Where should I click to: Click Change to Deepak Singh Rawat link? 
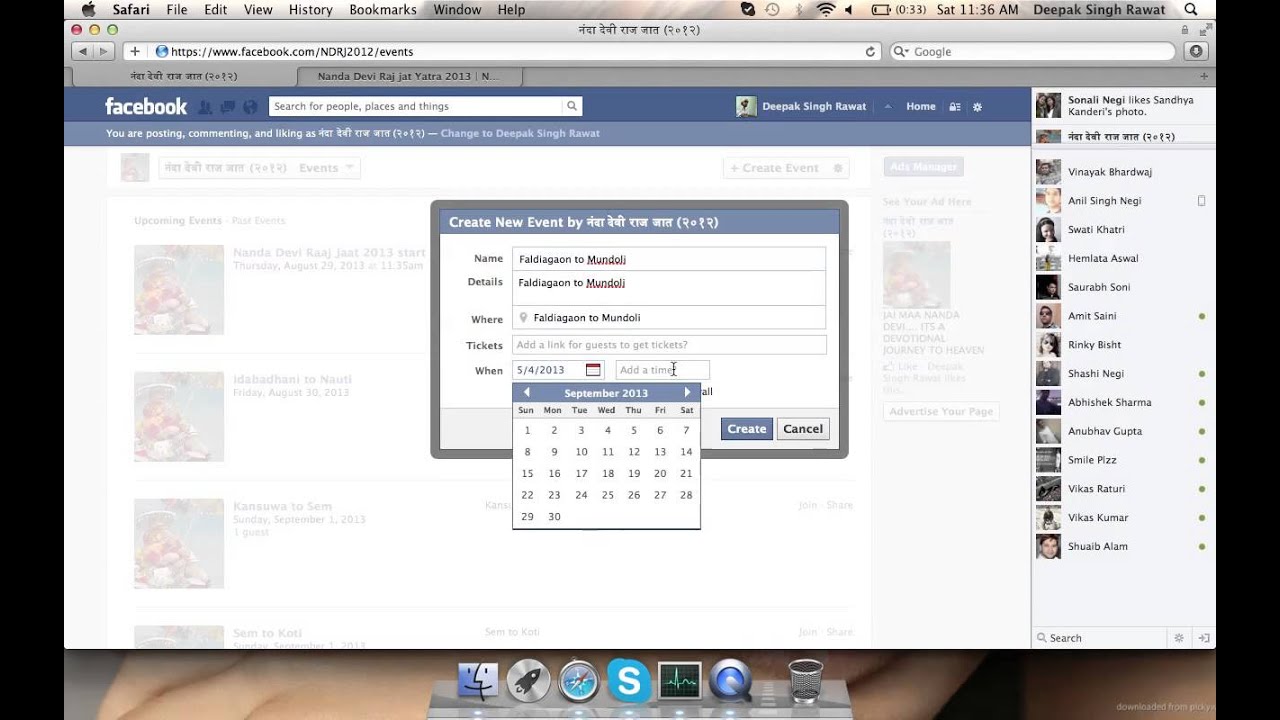point(520,133)
